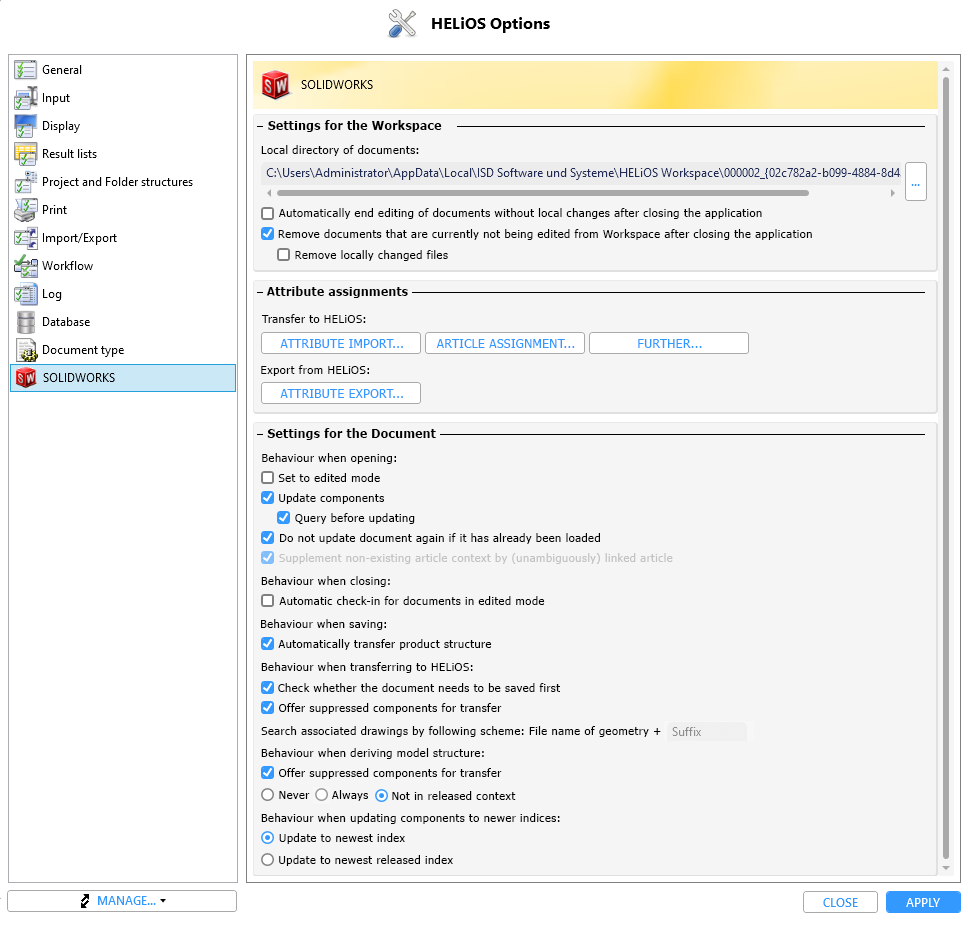
Task: Click the SOLIDWORKS sidebar icon
Action: pos(25,378)
